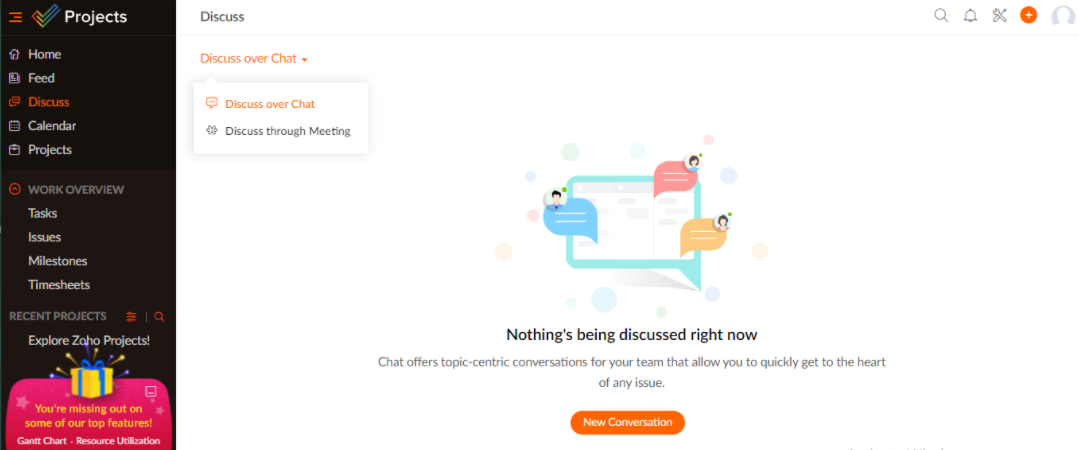Open the setup tools icon
The width and height of the screenshot is (1079, 450).
pyautogui.click(x=1000, y=15)
